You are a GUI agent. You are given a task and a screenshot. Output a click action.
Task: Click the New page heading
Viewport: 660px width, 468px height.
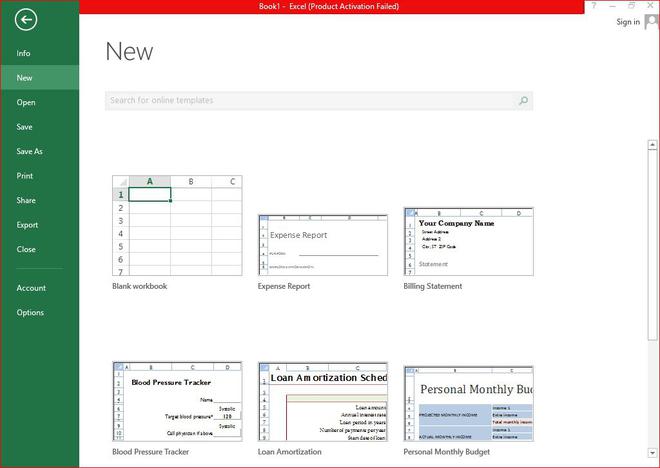(129, 52)
